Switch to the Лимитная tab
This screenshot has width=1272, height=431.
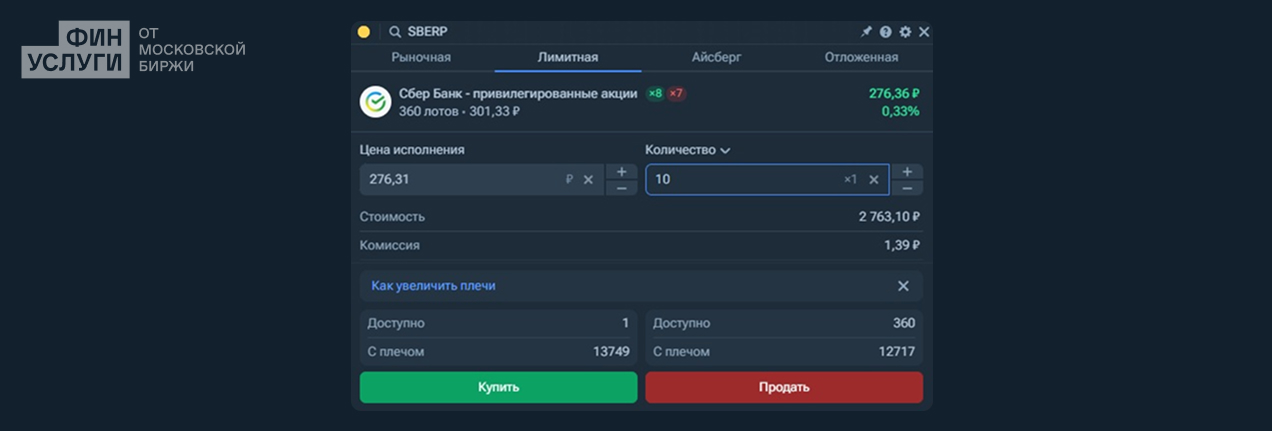pos(568,57)
